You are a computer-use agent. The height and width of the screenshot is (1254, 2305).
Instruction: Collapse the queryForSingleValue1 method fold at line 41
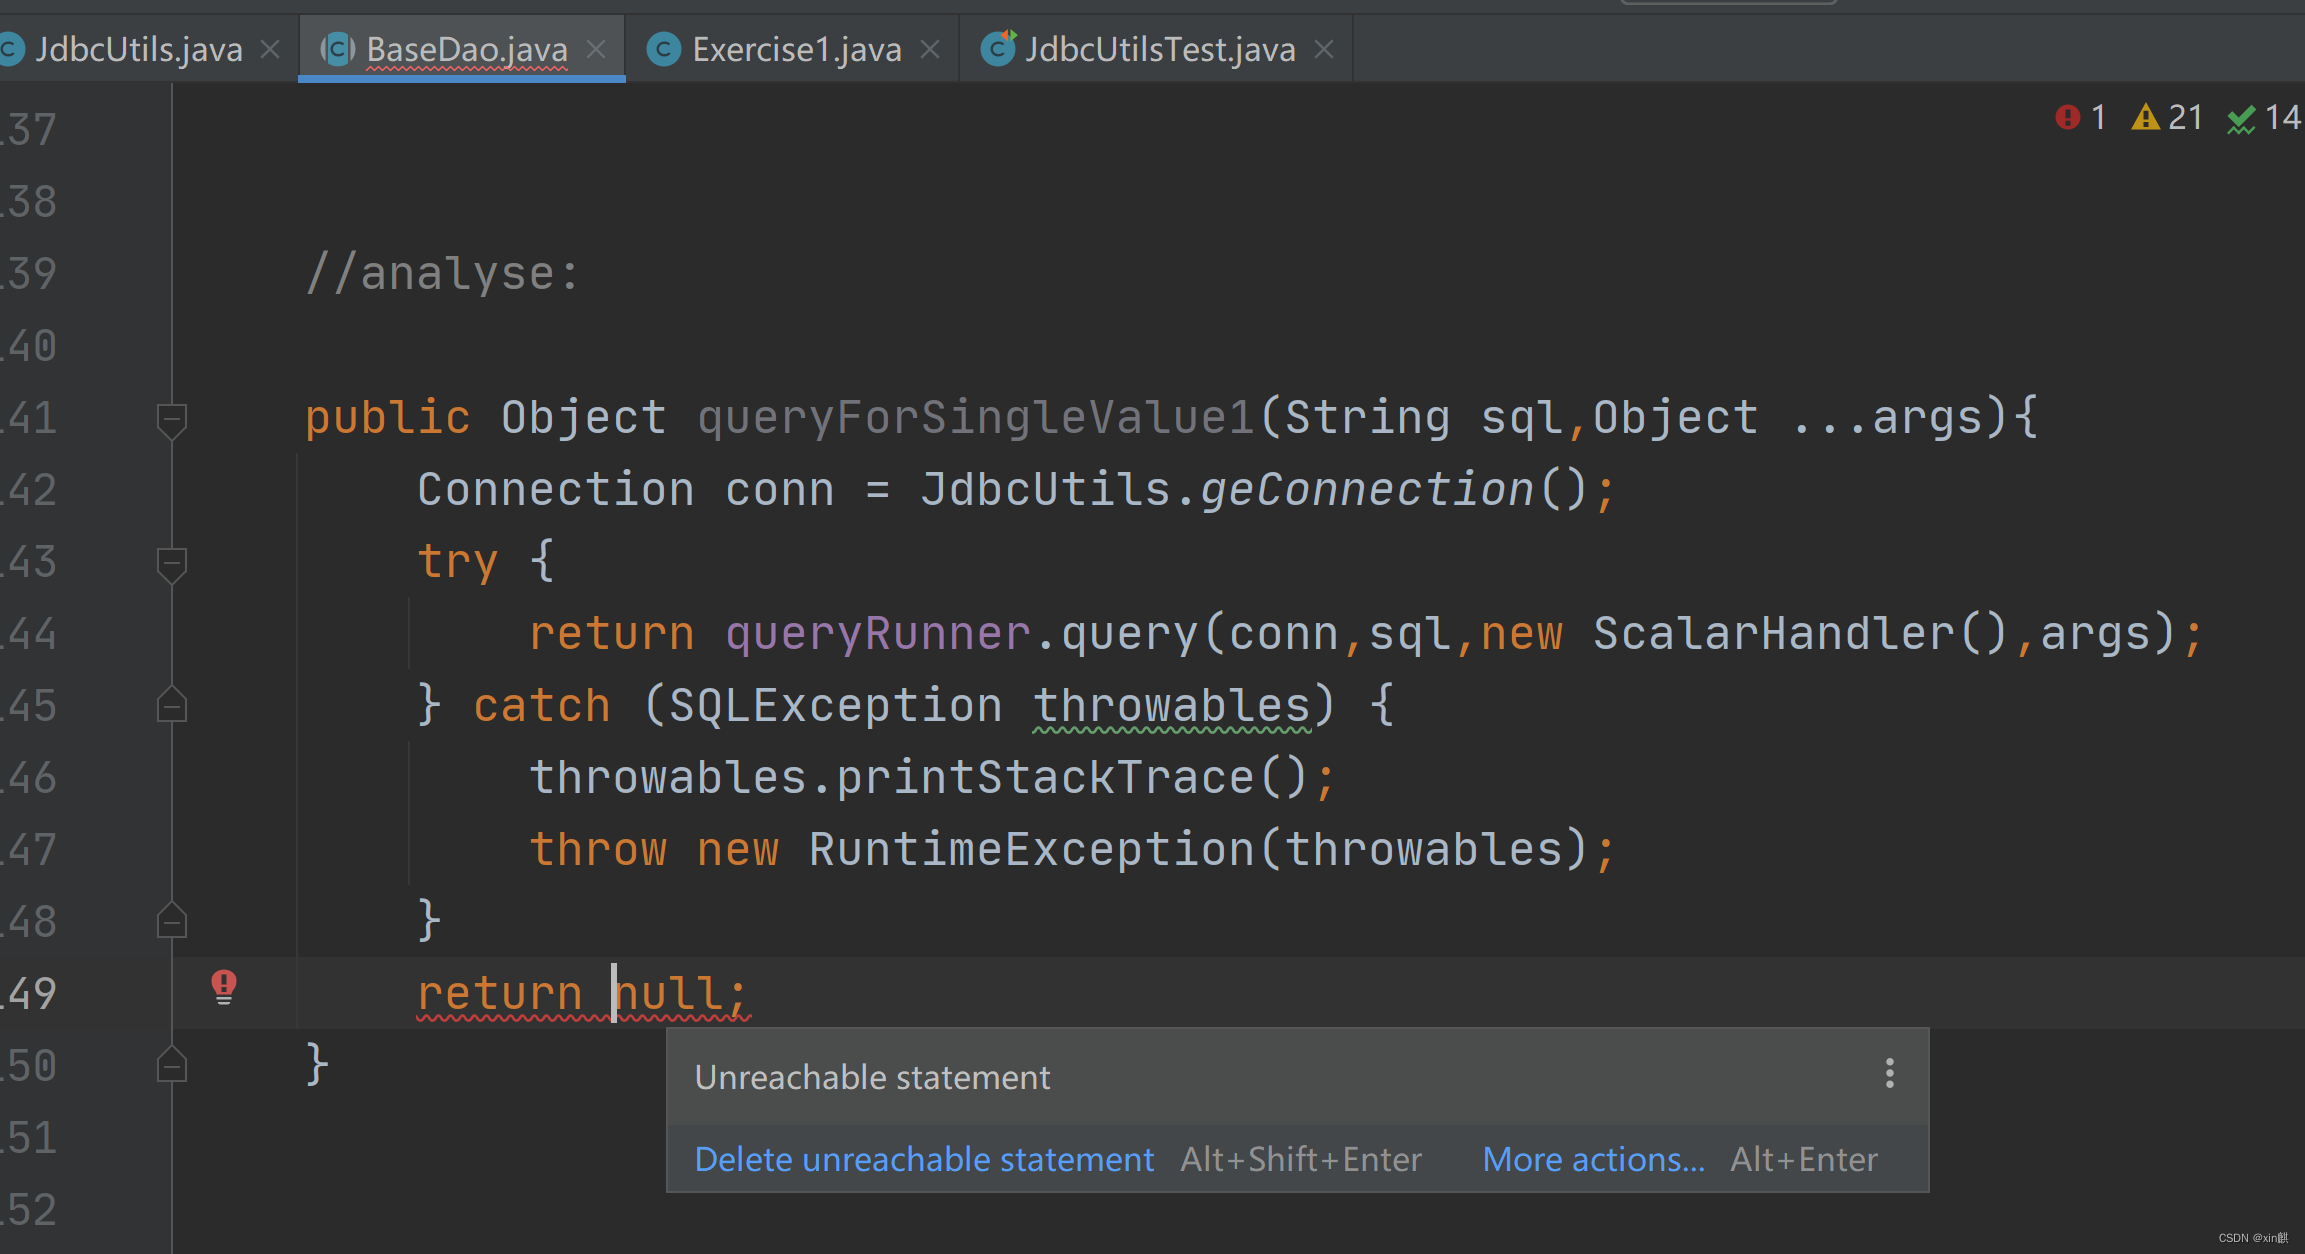[x=172, y=418]
